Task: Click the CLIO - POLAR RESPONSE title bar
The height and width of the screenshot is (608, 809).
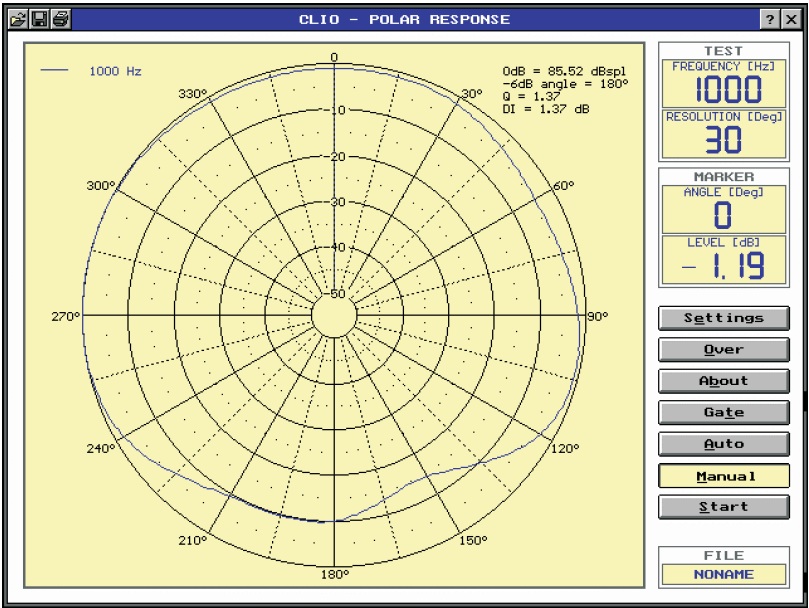Action: tap(404, 20)
